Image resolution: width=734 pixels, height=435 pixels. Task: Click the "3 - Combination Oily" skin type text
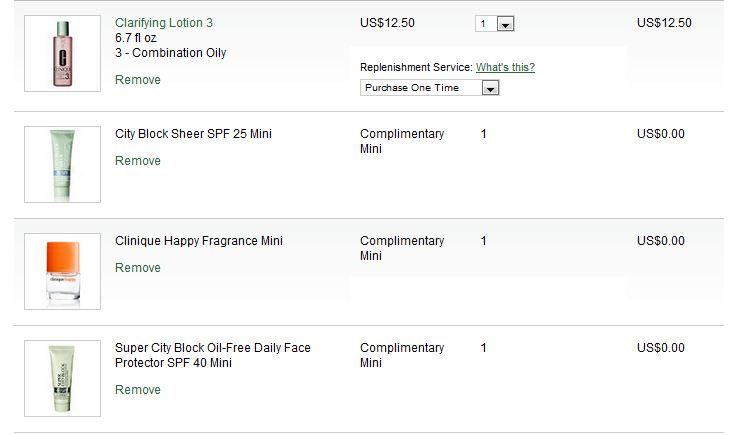point(171,52)
